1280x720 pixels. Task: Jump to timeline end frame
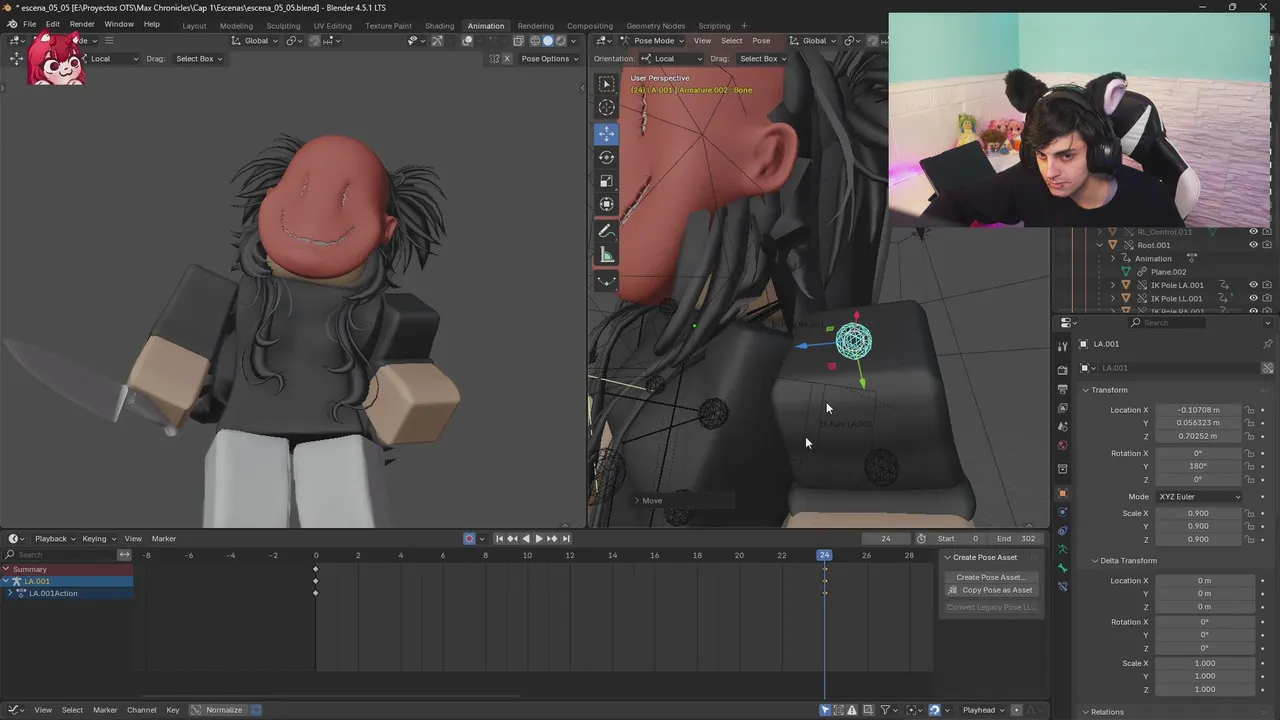(x=564, y=539)
